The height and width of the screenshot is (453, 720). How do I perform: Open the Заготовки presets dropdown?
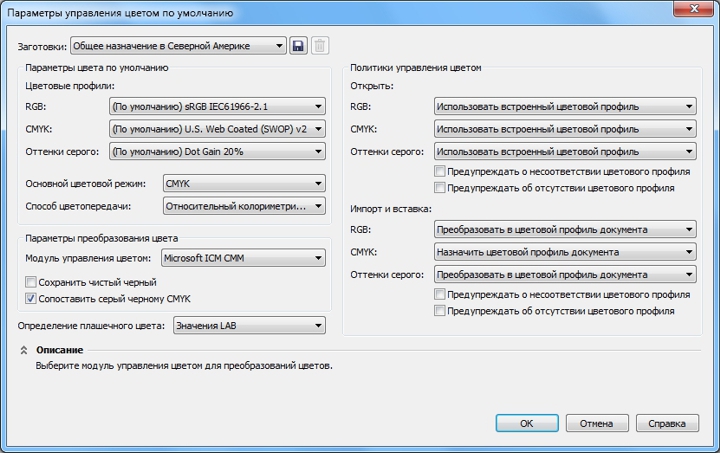(178, 45)
